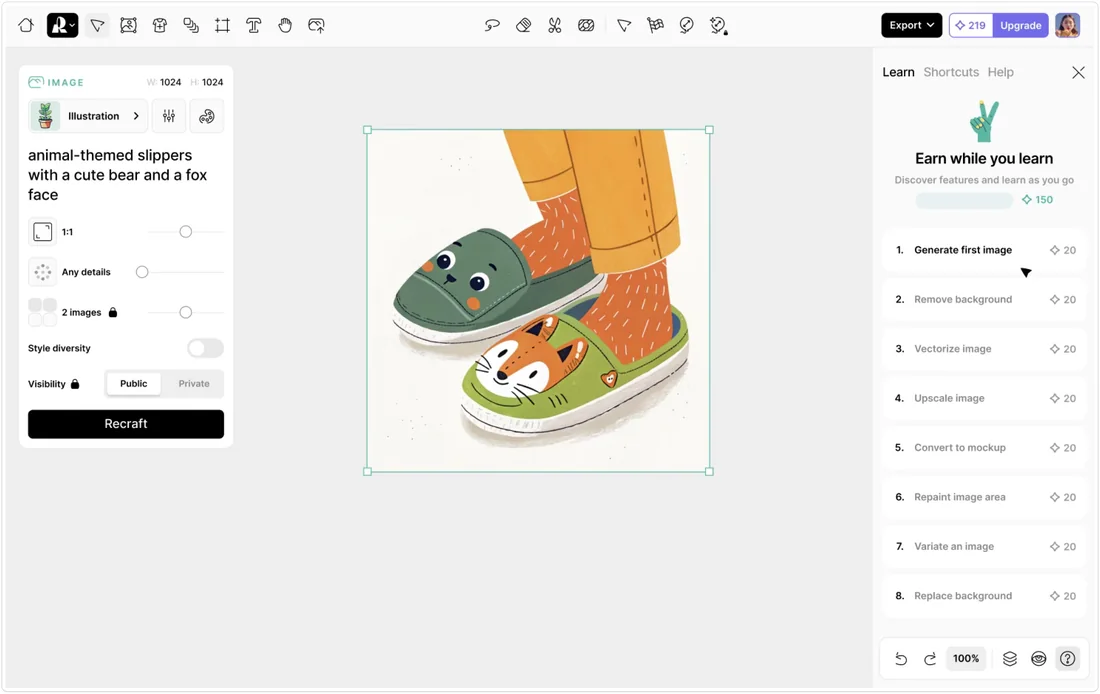The width and height of the screenshot is (1100, 694).
Task: Choose the t-shirt mockup tool
Action: (160, 25)
